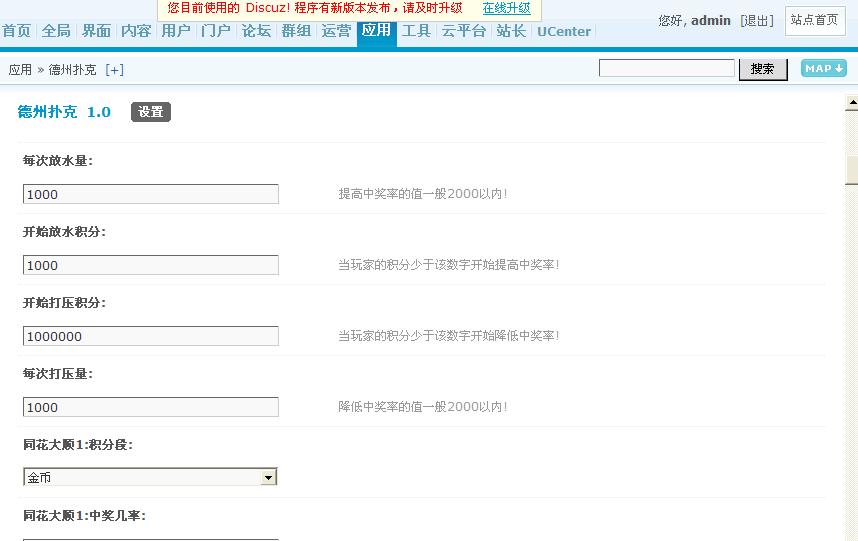
Task: Go to the 内容 tab
Action: 136,31
